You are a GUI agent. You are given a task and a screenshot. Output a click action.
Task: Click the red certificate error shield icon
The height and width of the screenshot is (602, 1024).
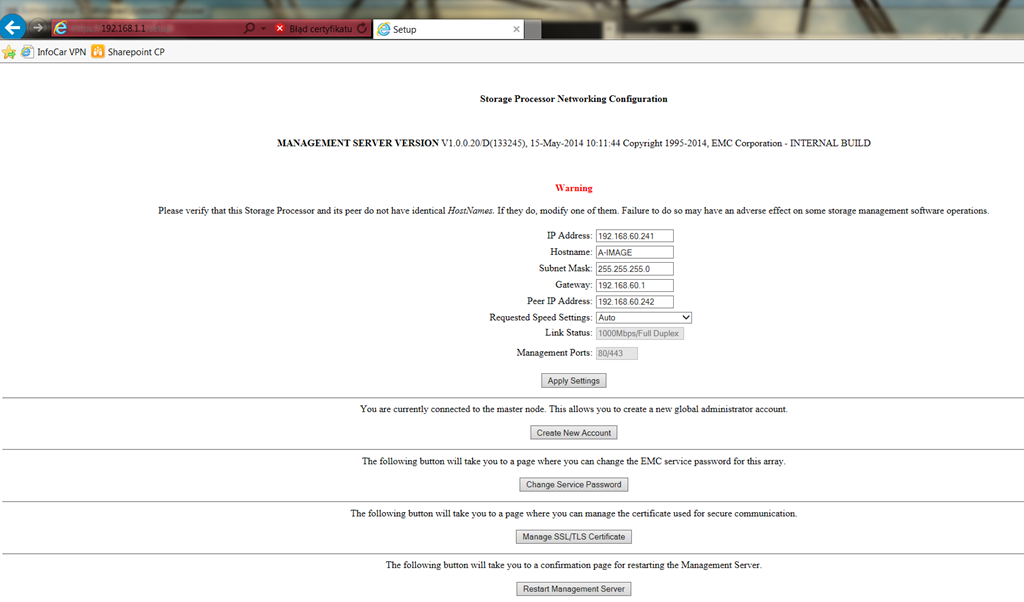point(280,29)
